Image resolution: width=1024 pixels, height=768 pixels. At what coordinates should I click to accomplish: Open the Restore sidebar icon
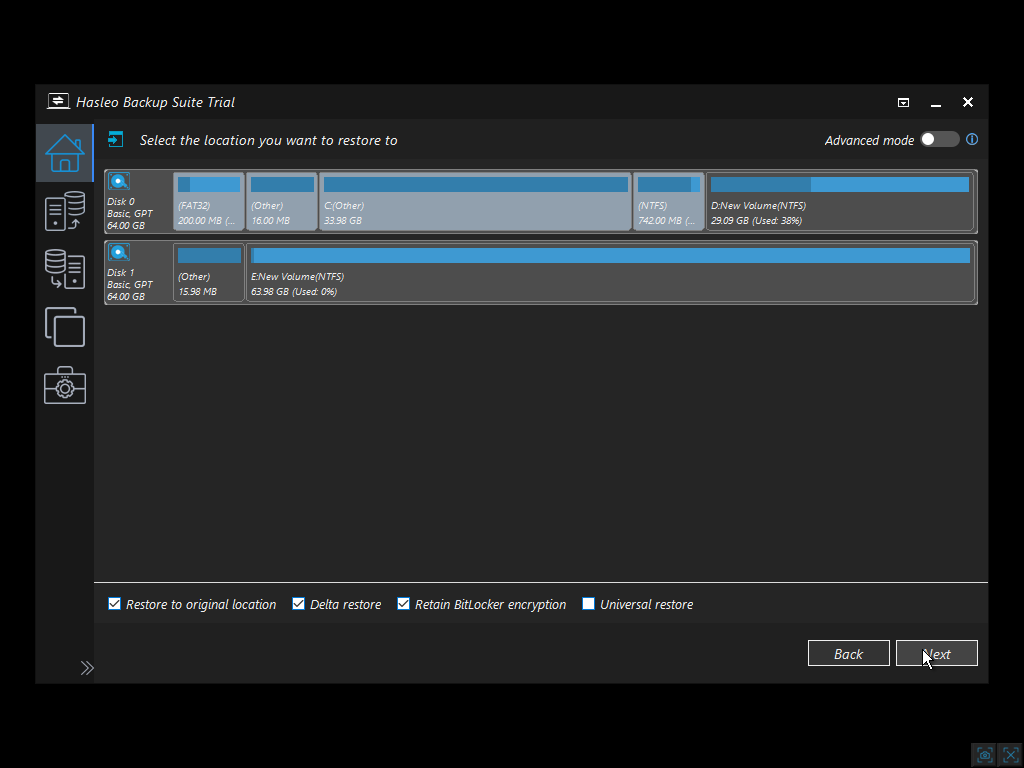pyautogui.click(x=65, y=269)
